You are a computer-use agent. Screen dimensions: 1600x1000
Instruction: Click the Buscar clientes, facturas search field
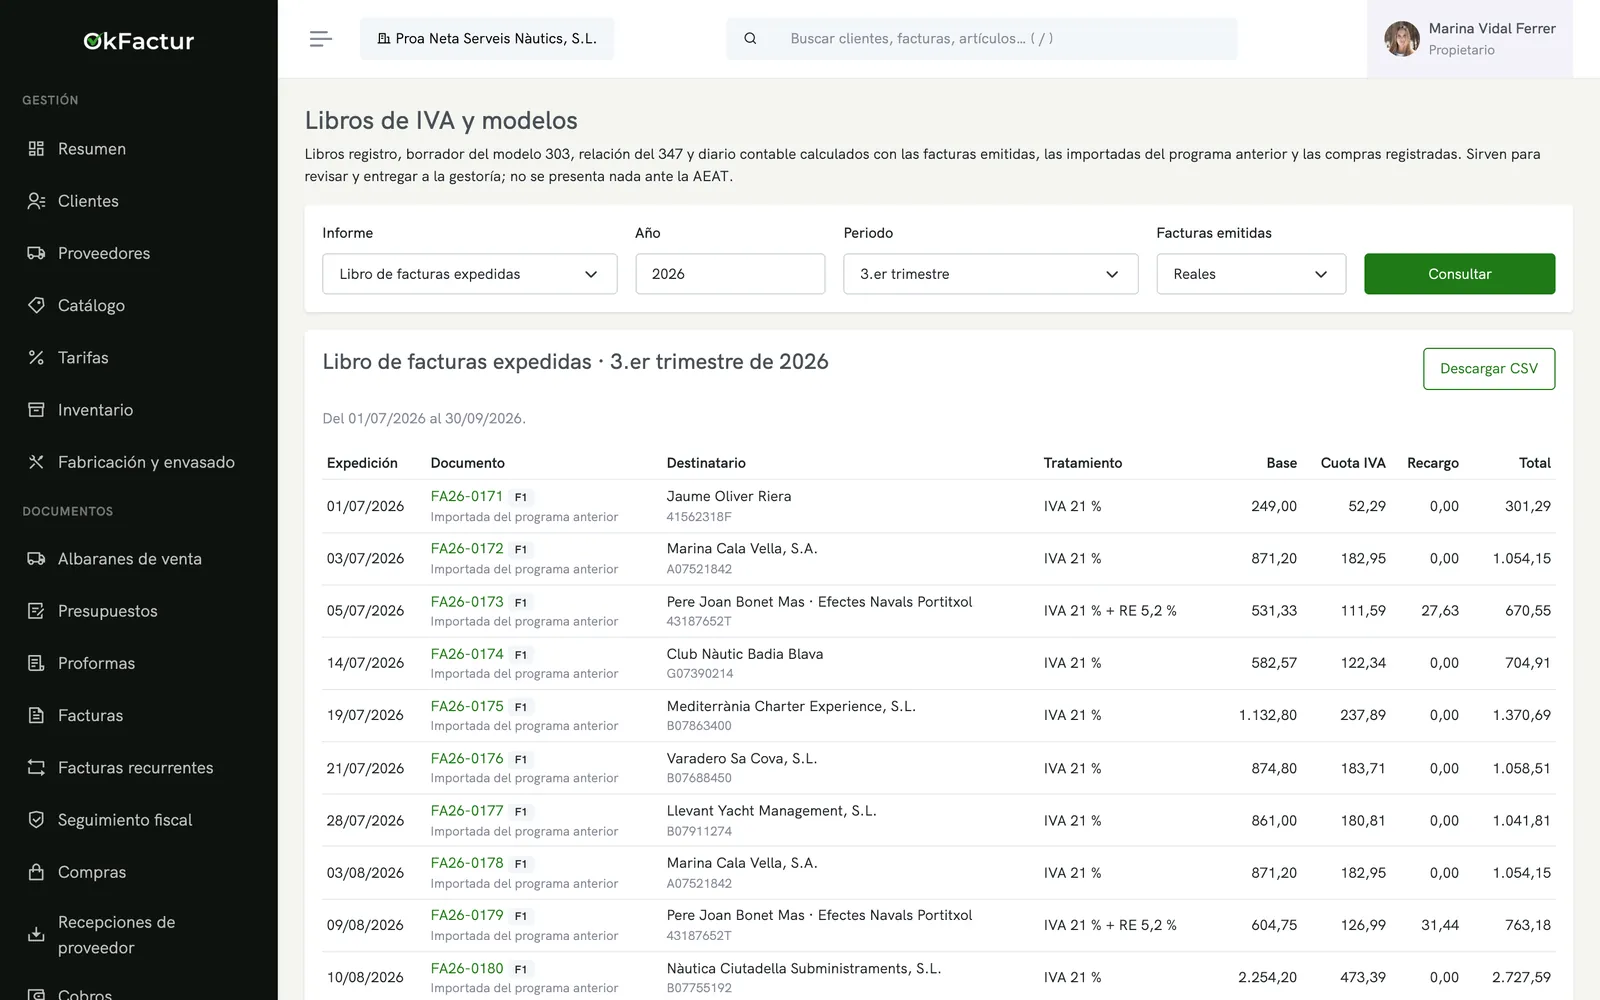coord(982,39)
